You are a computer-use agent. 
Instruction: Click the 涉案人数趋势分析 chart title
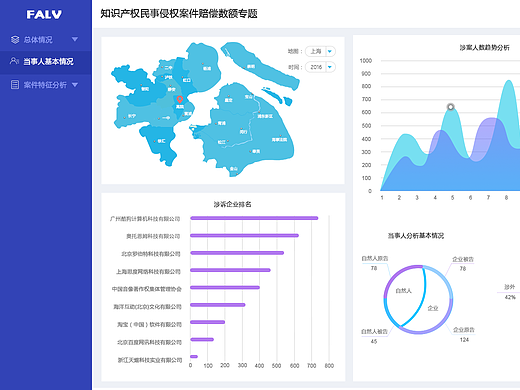(484, 48)
